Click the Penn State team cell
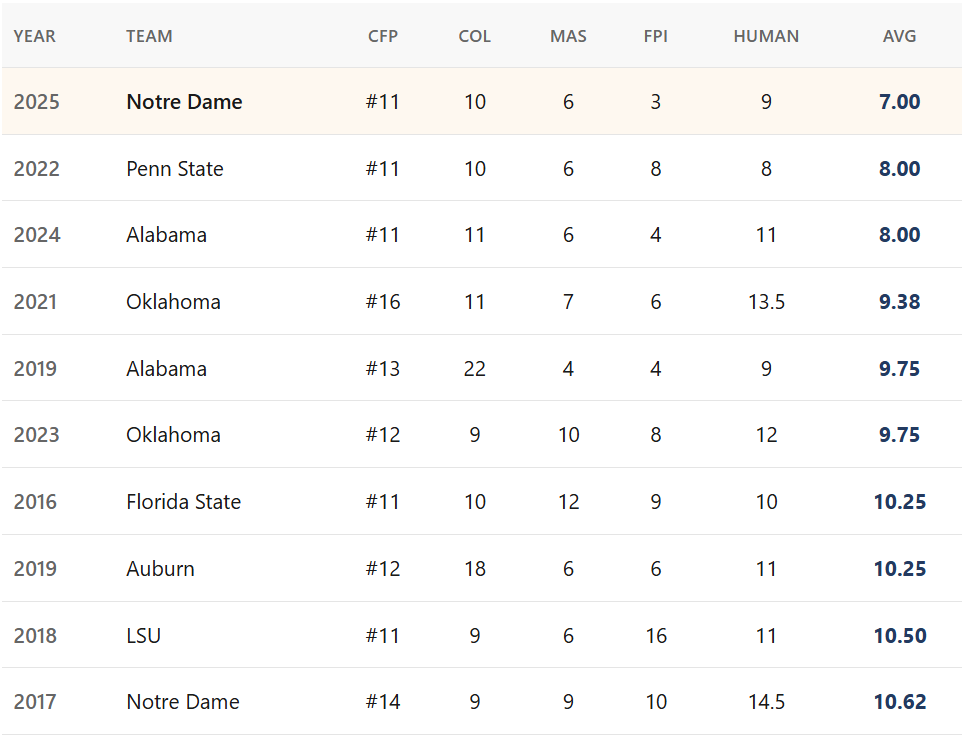 (175, 169)
